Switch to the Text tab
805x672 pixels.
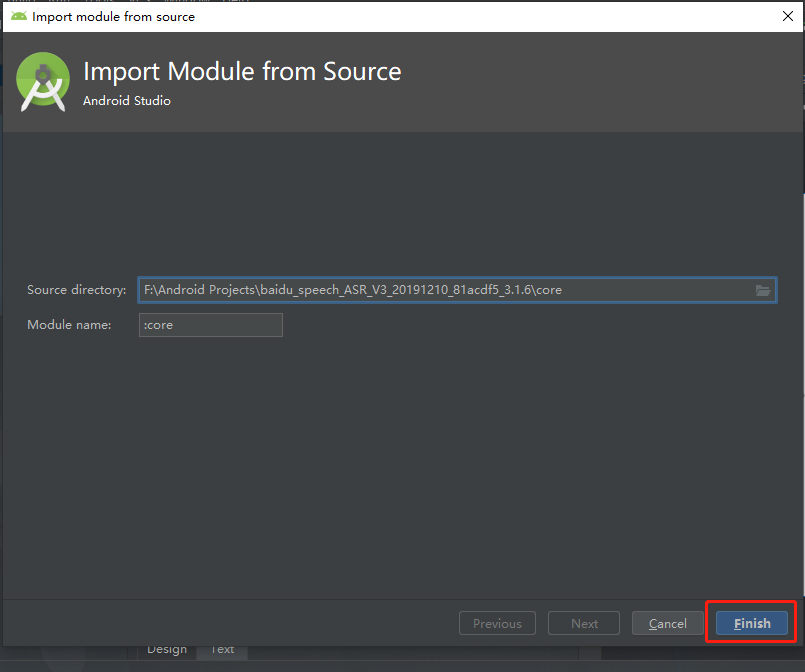[x=222, y=649]
